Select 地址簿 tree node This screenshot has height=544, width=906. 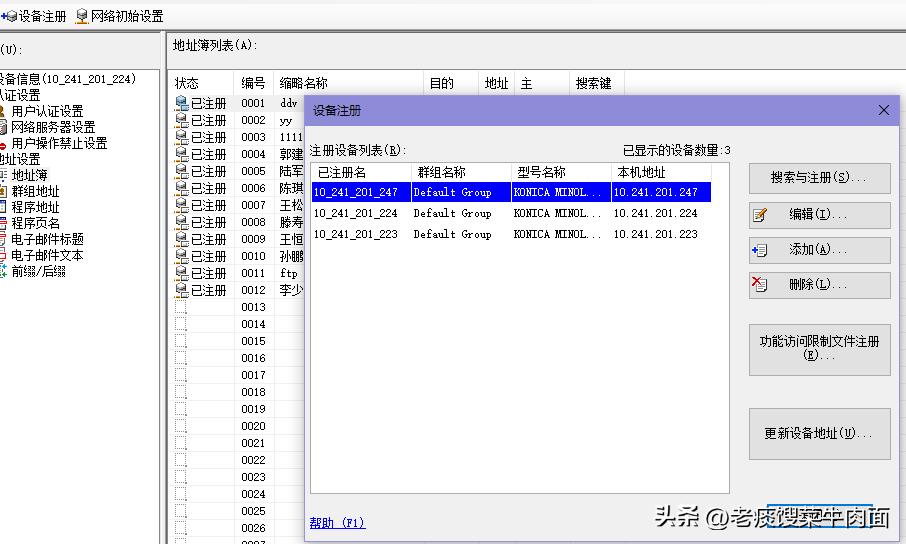29,175
